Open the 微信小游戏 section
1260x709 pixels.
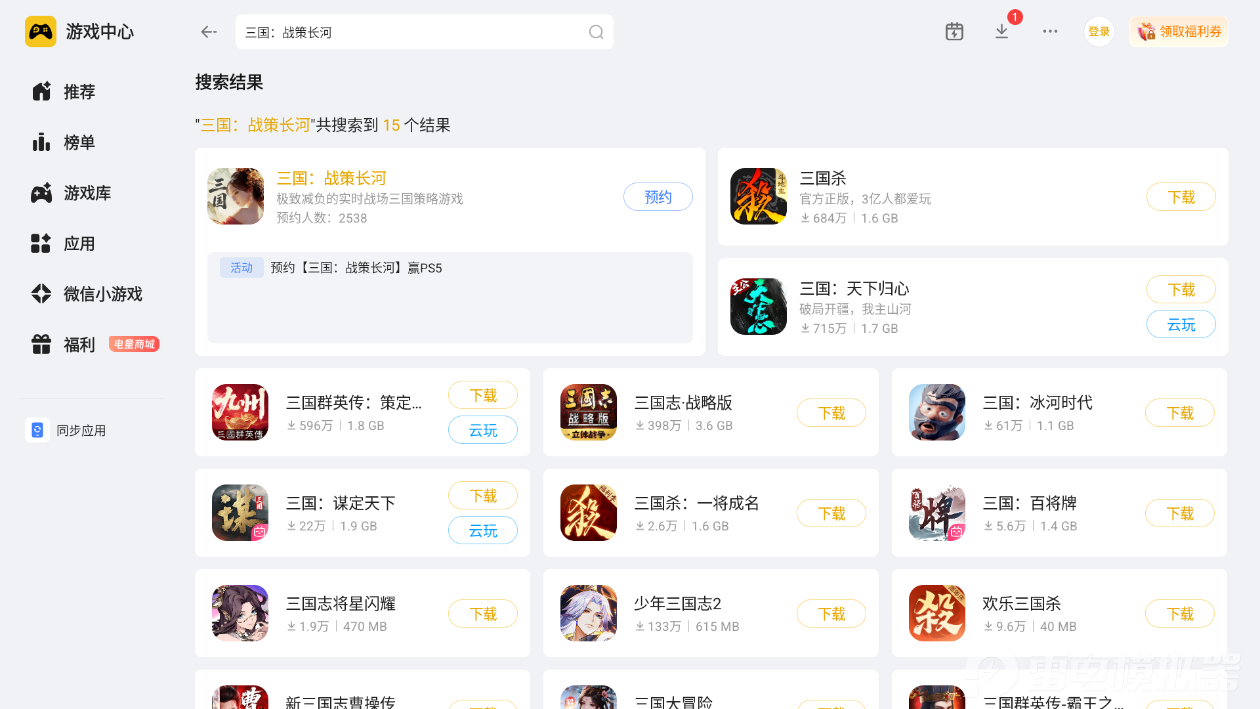click(87, 294)
